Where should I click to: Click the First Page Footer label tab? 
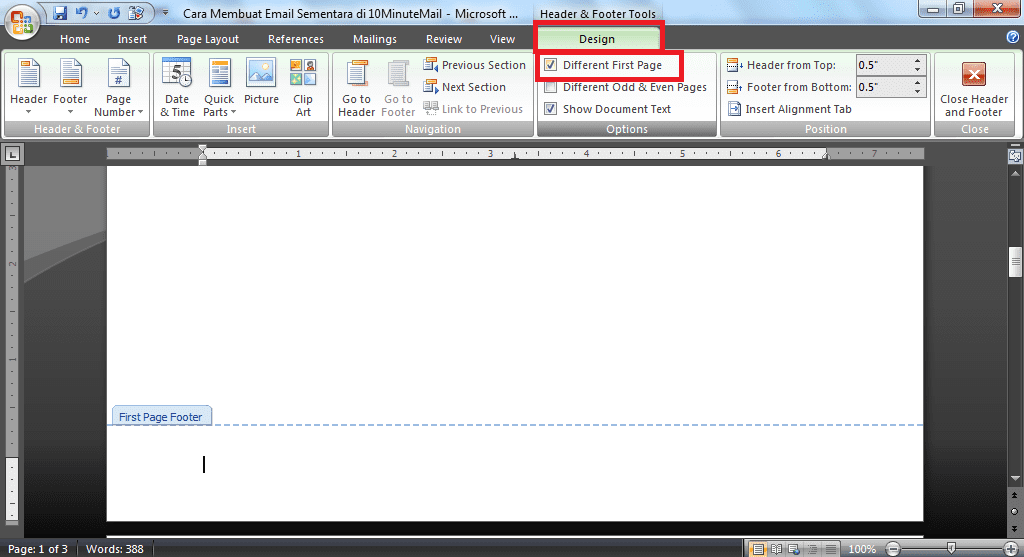(x=161, y=417)
